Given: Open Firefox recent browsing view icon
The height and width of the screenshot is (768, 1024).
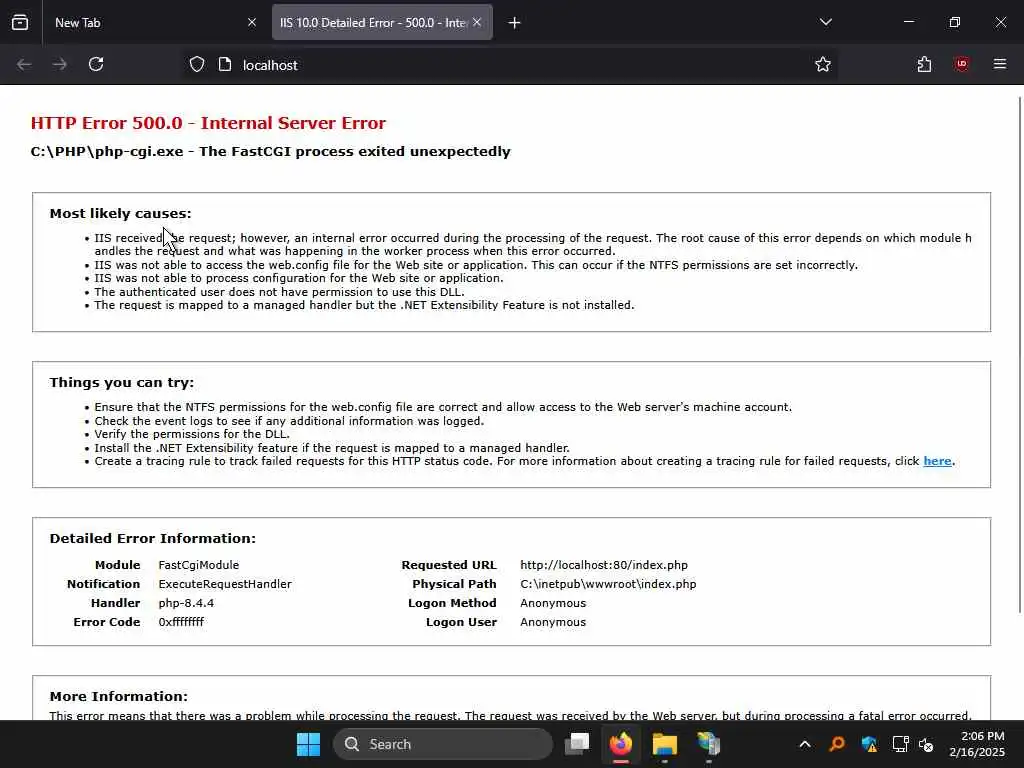Looking at the screenshot, I should click(20, 22).
